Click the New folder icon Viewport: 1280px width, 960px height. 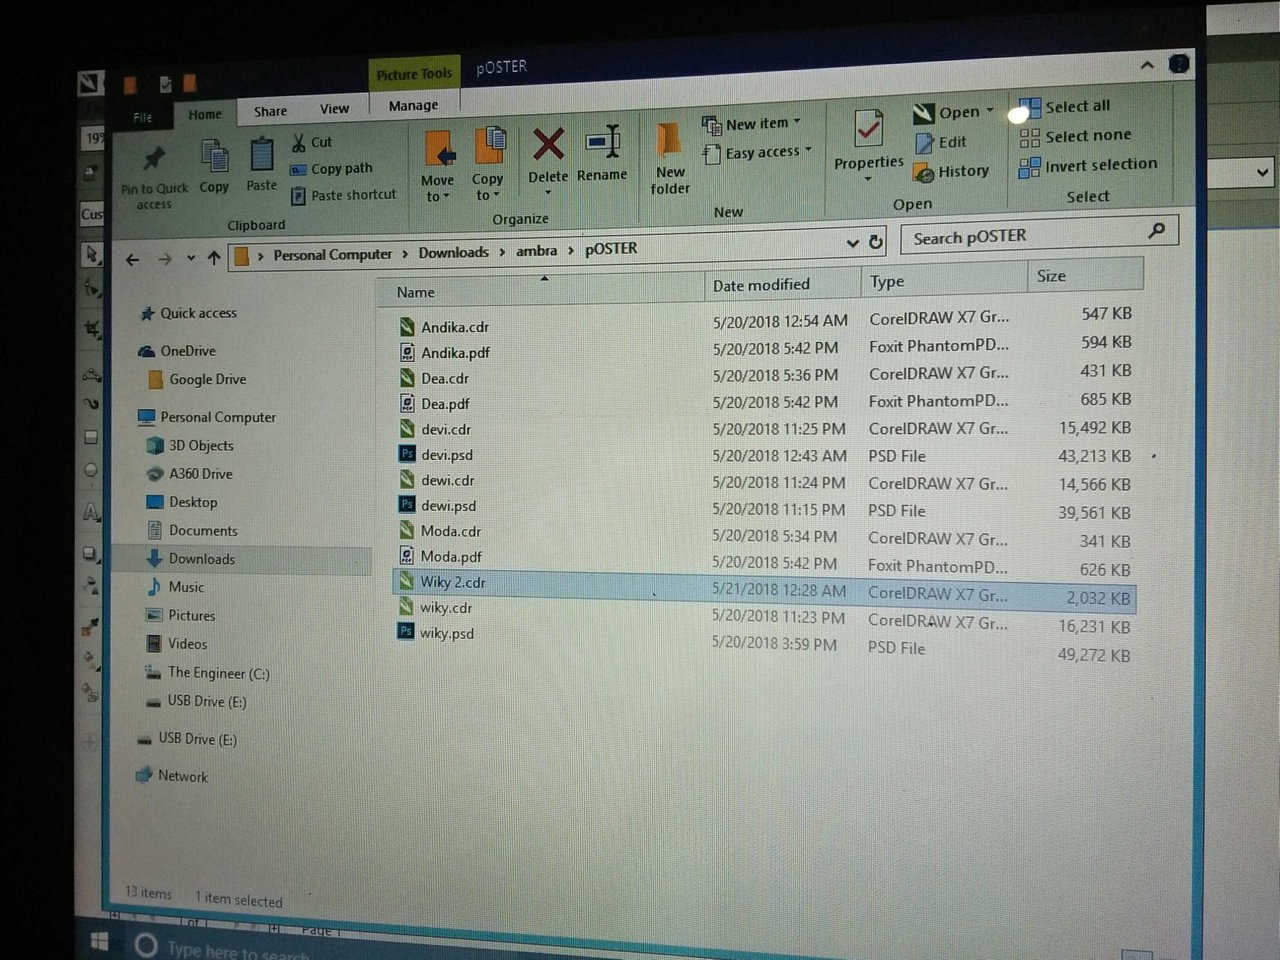(x=669, y=142)
